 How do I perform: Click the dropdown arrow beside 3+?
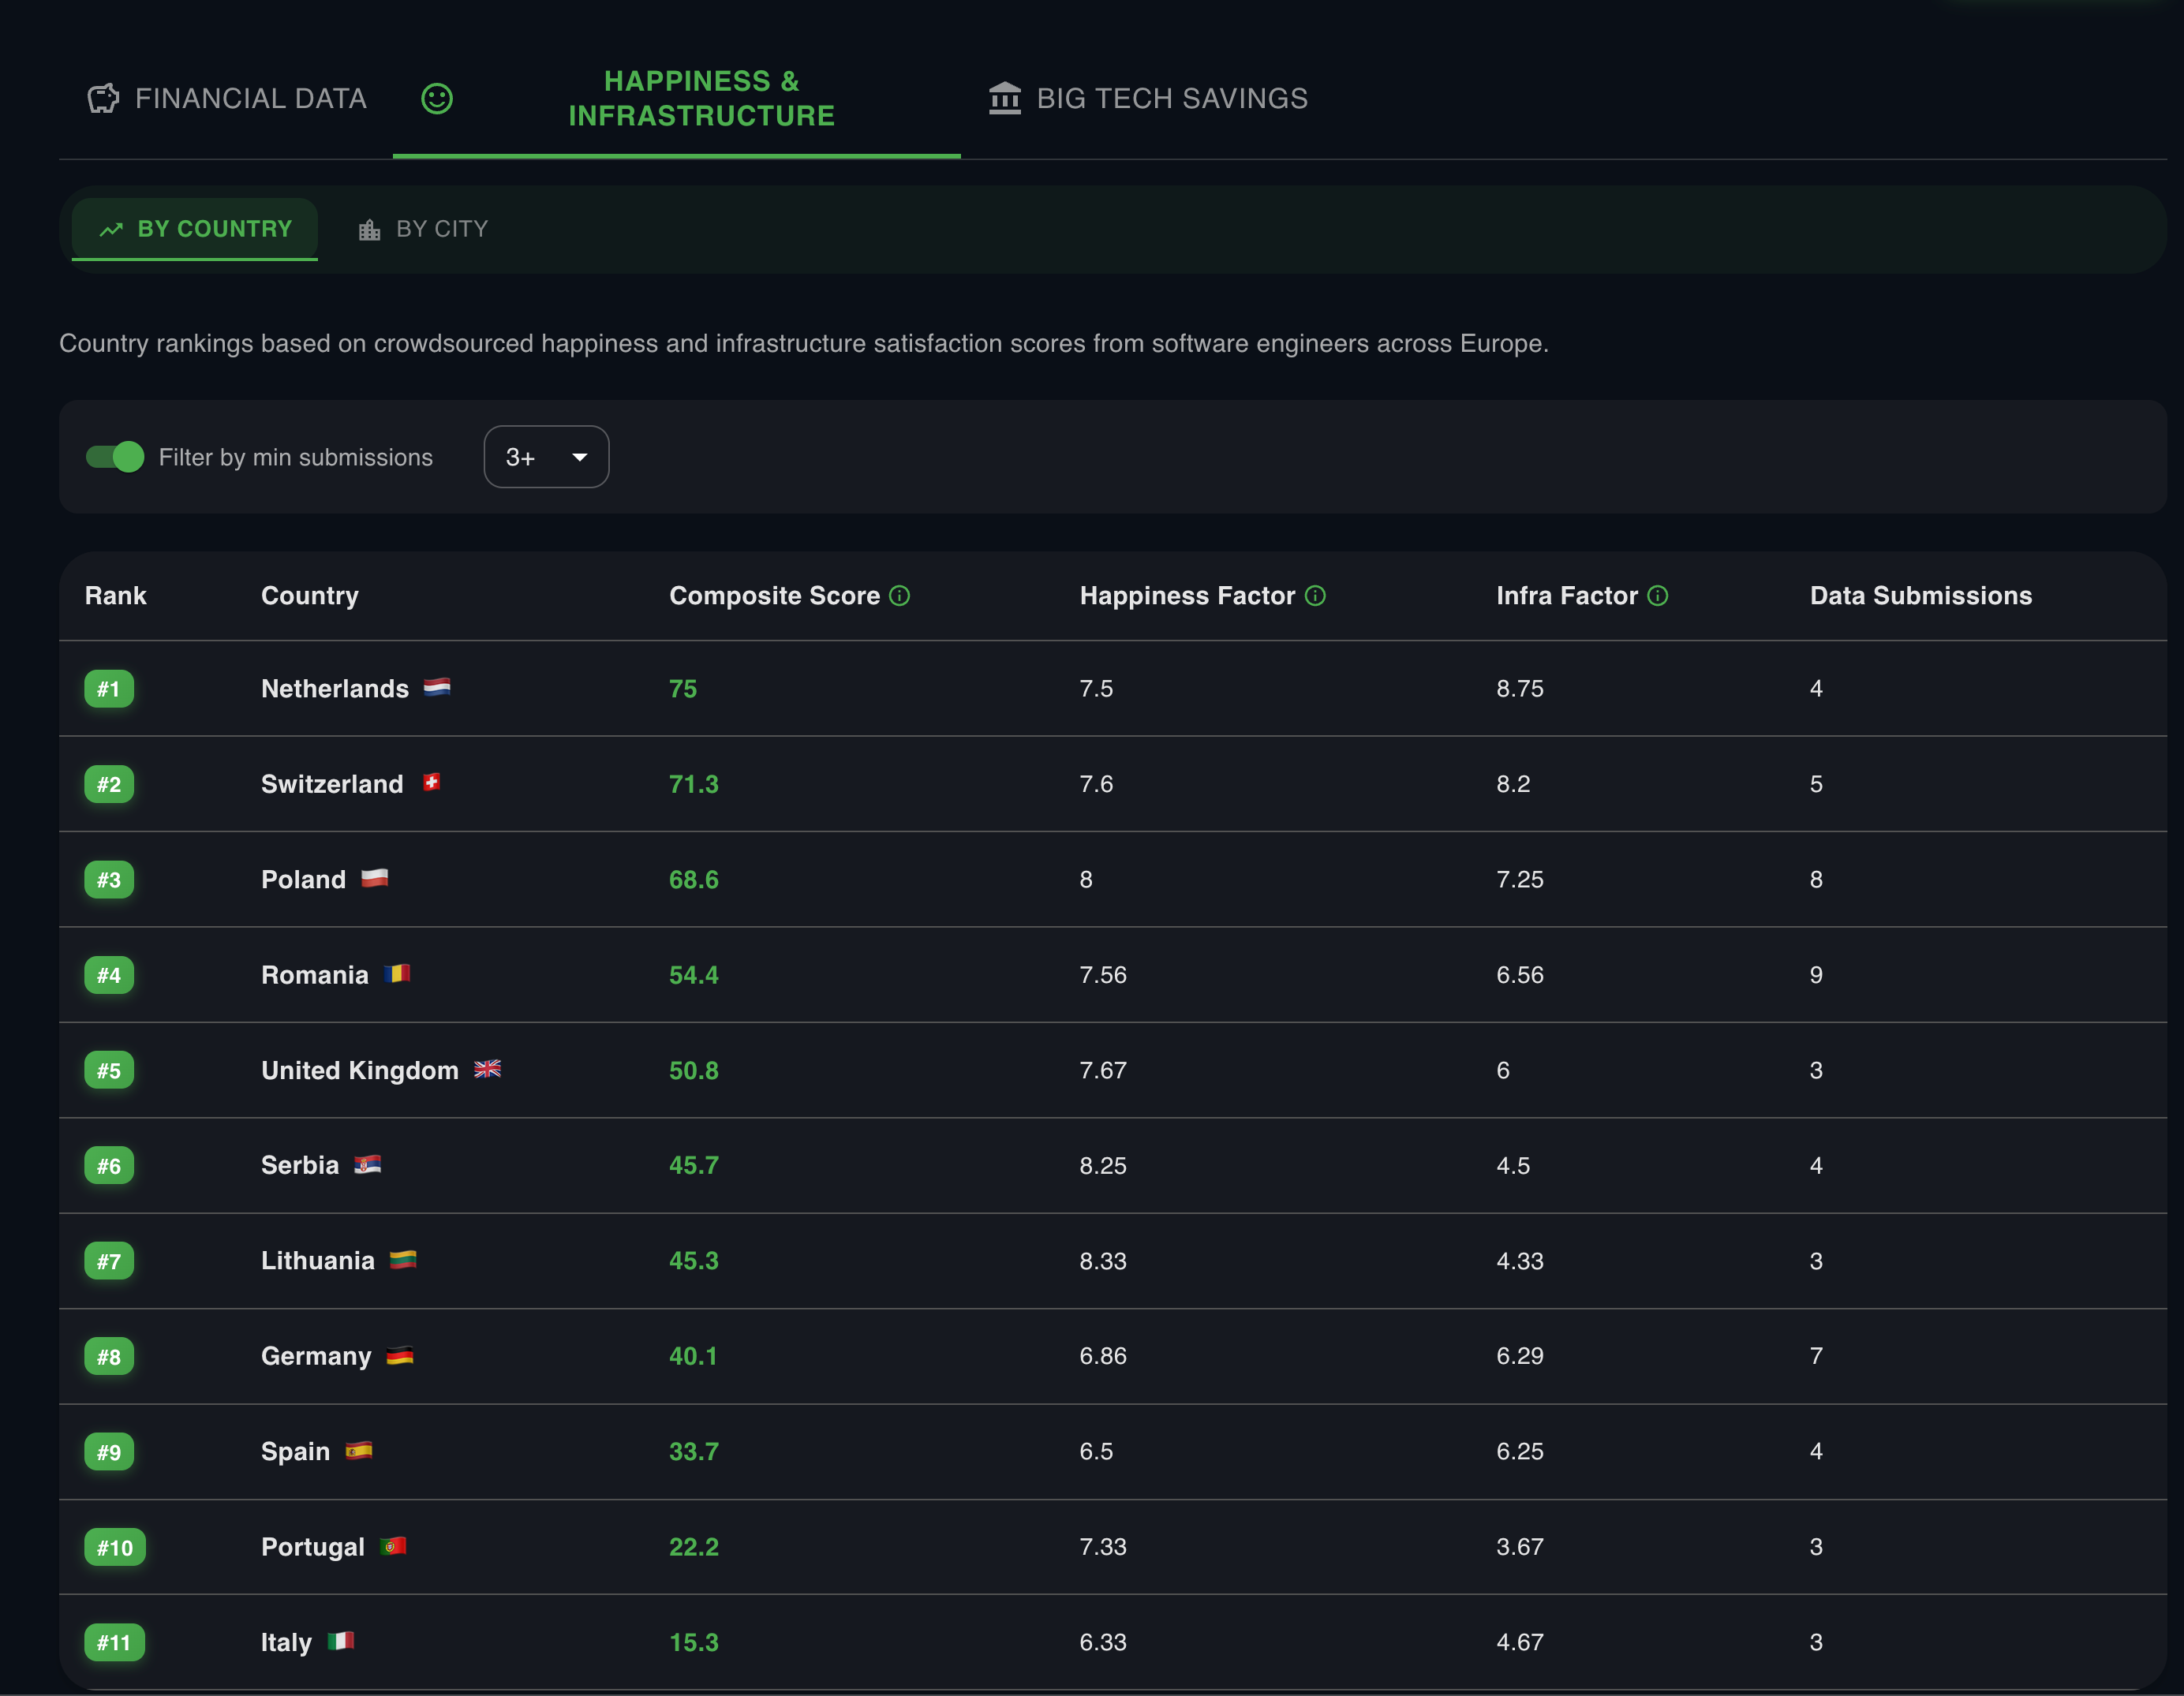pos(579,457)
